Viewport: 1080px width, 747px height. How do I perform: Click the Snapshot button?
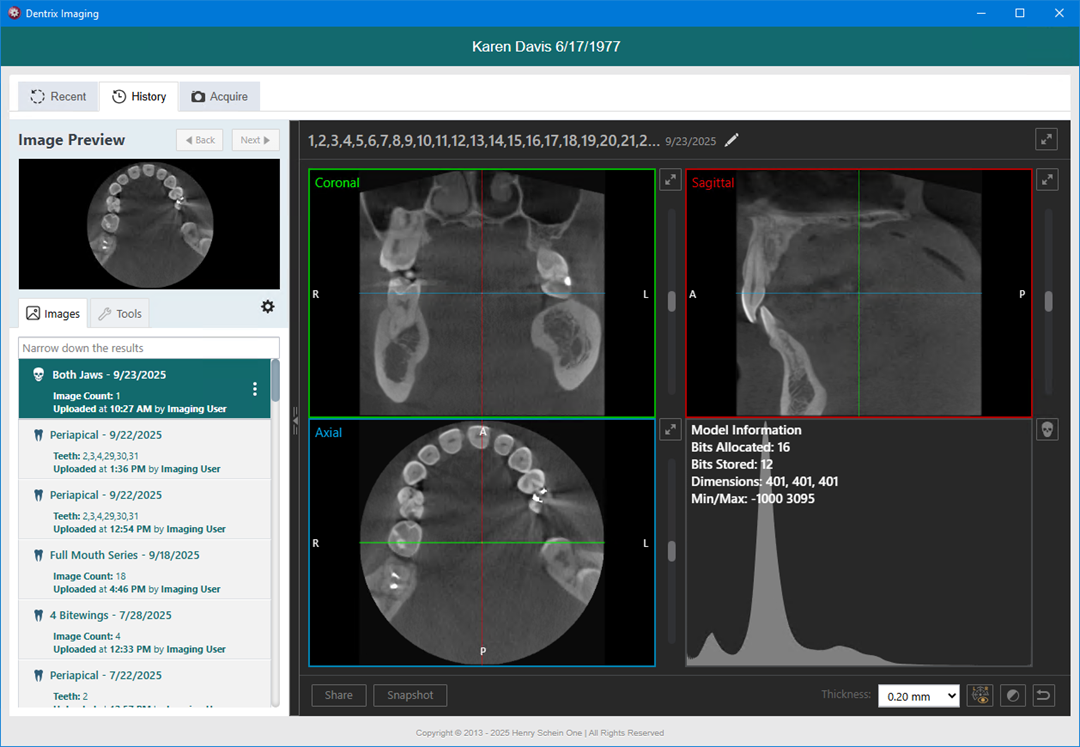[410, 695]
